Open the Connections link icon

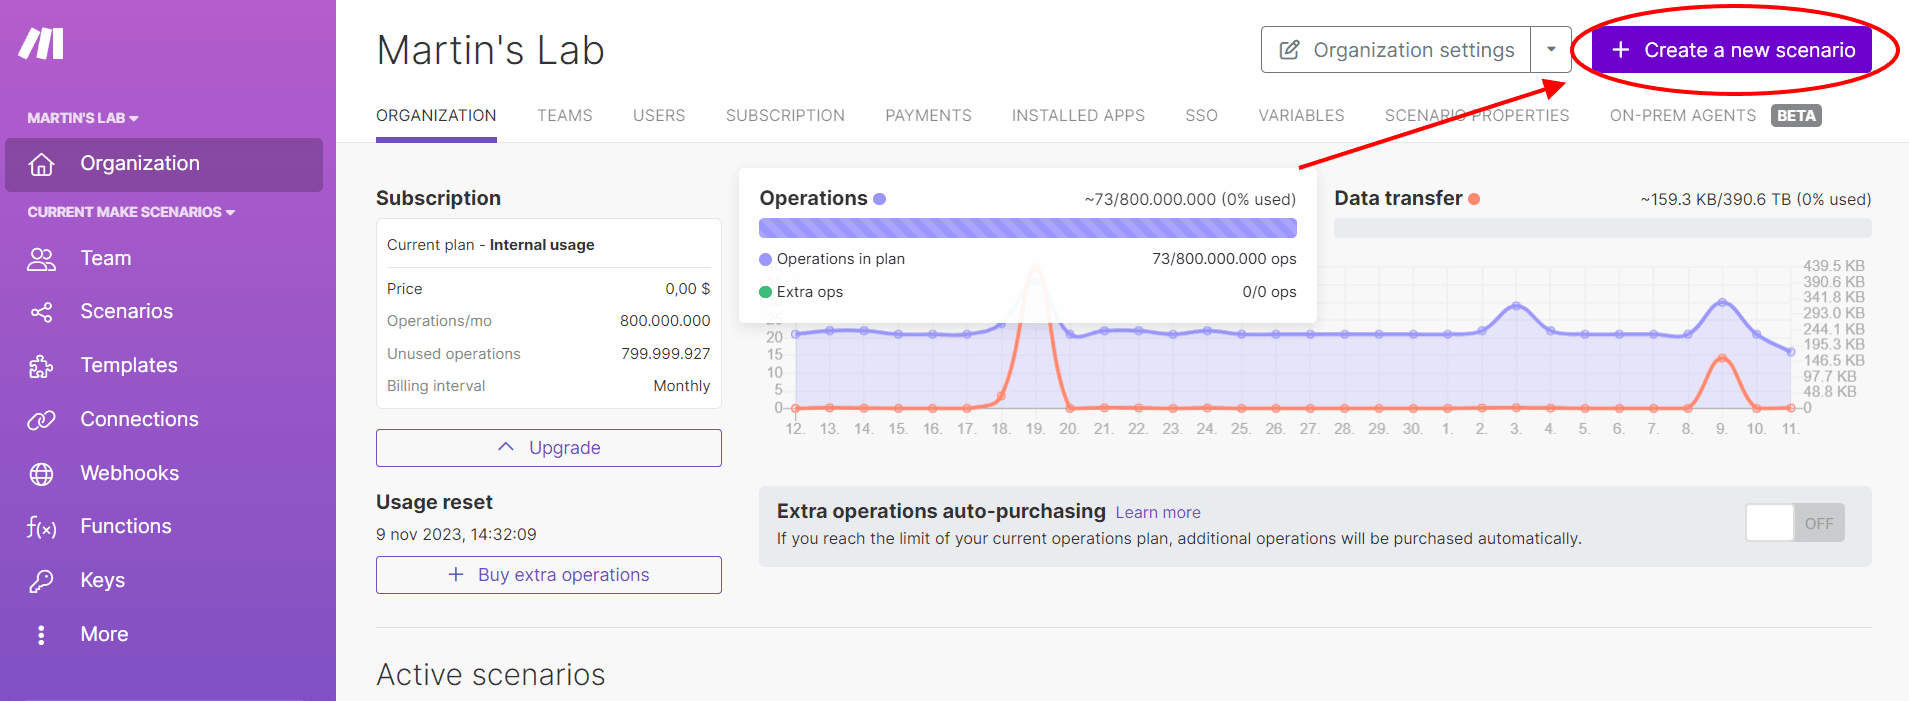click(41, 420)
